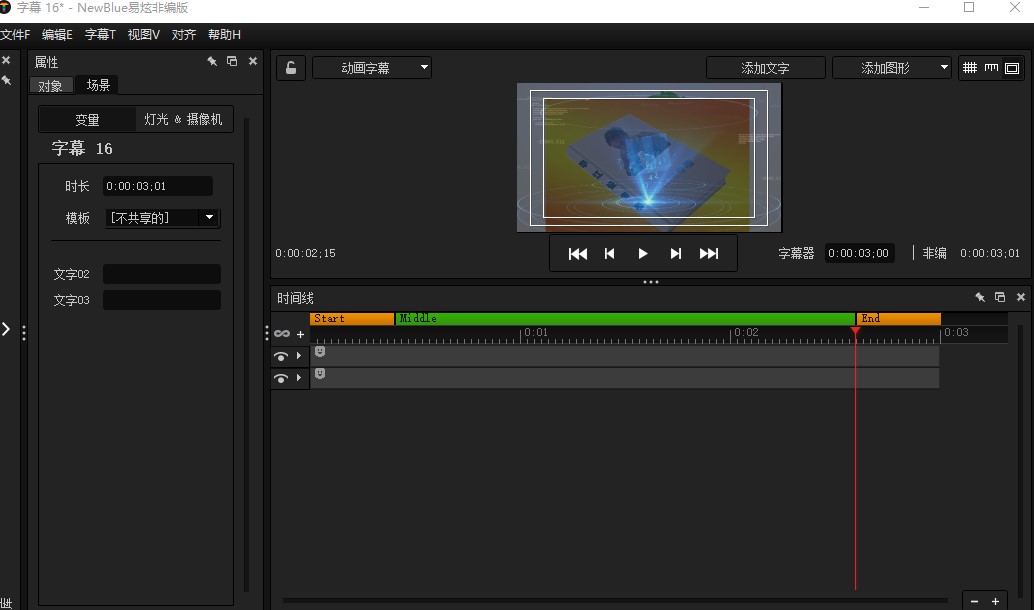This screenshot has height=610, width=1034.
Task: Click the 非编 timecode 0:00:03;01
Action: (x=990, y=253)
